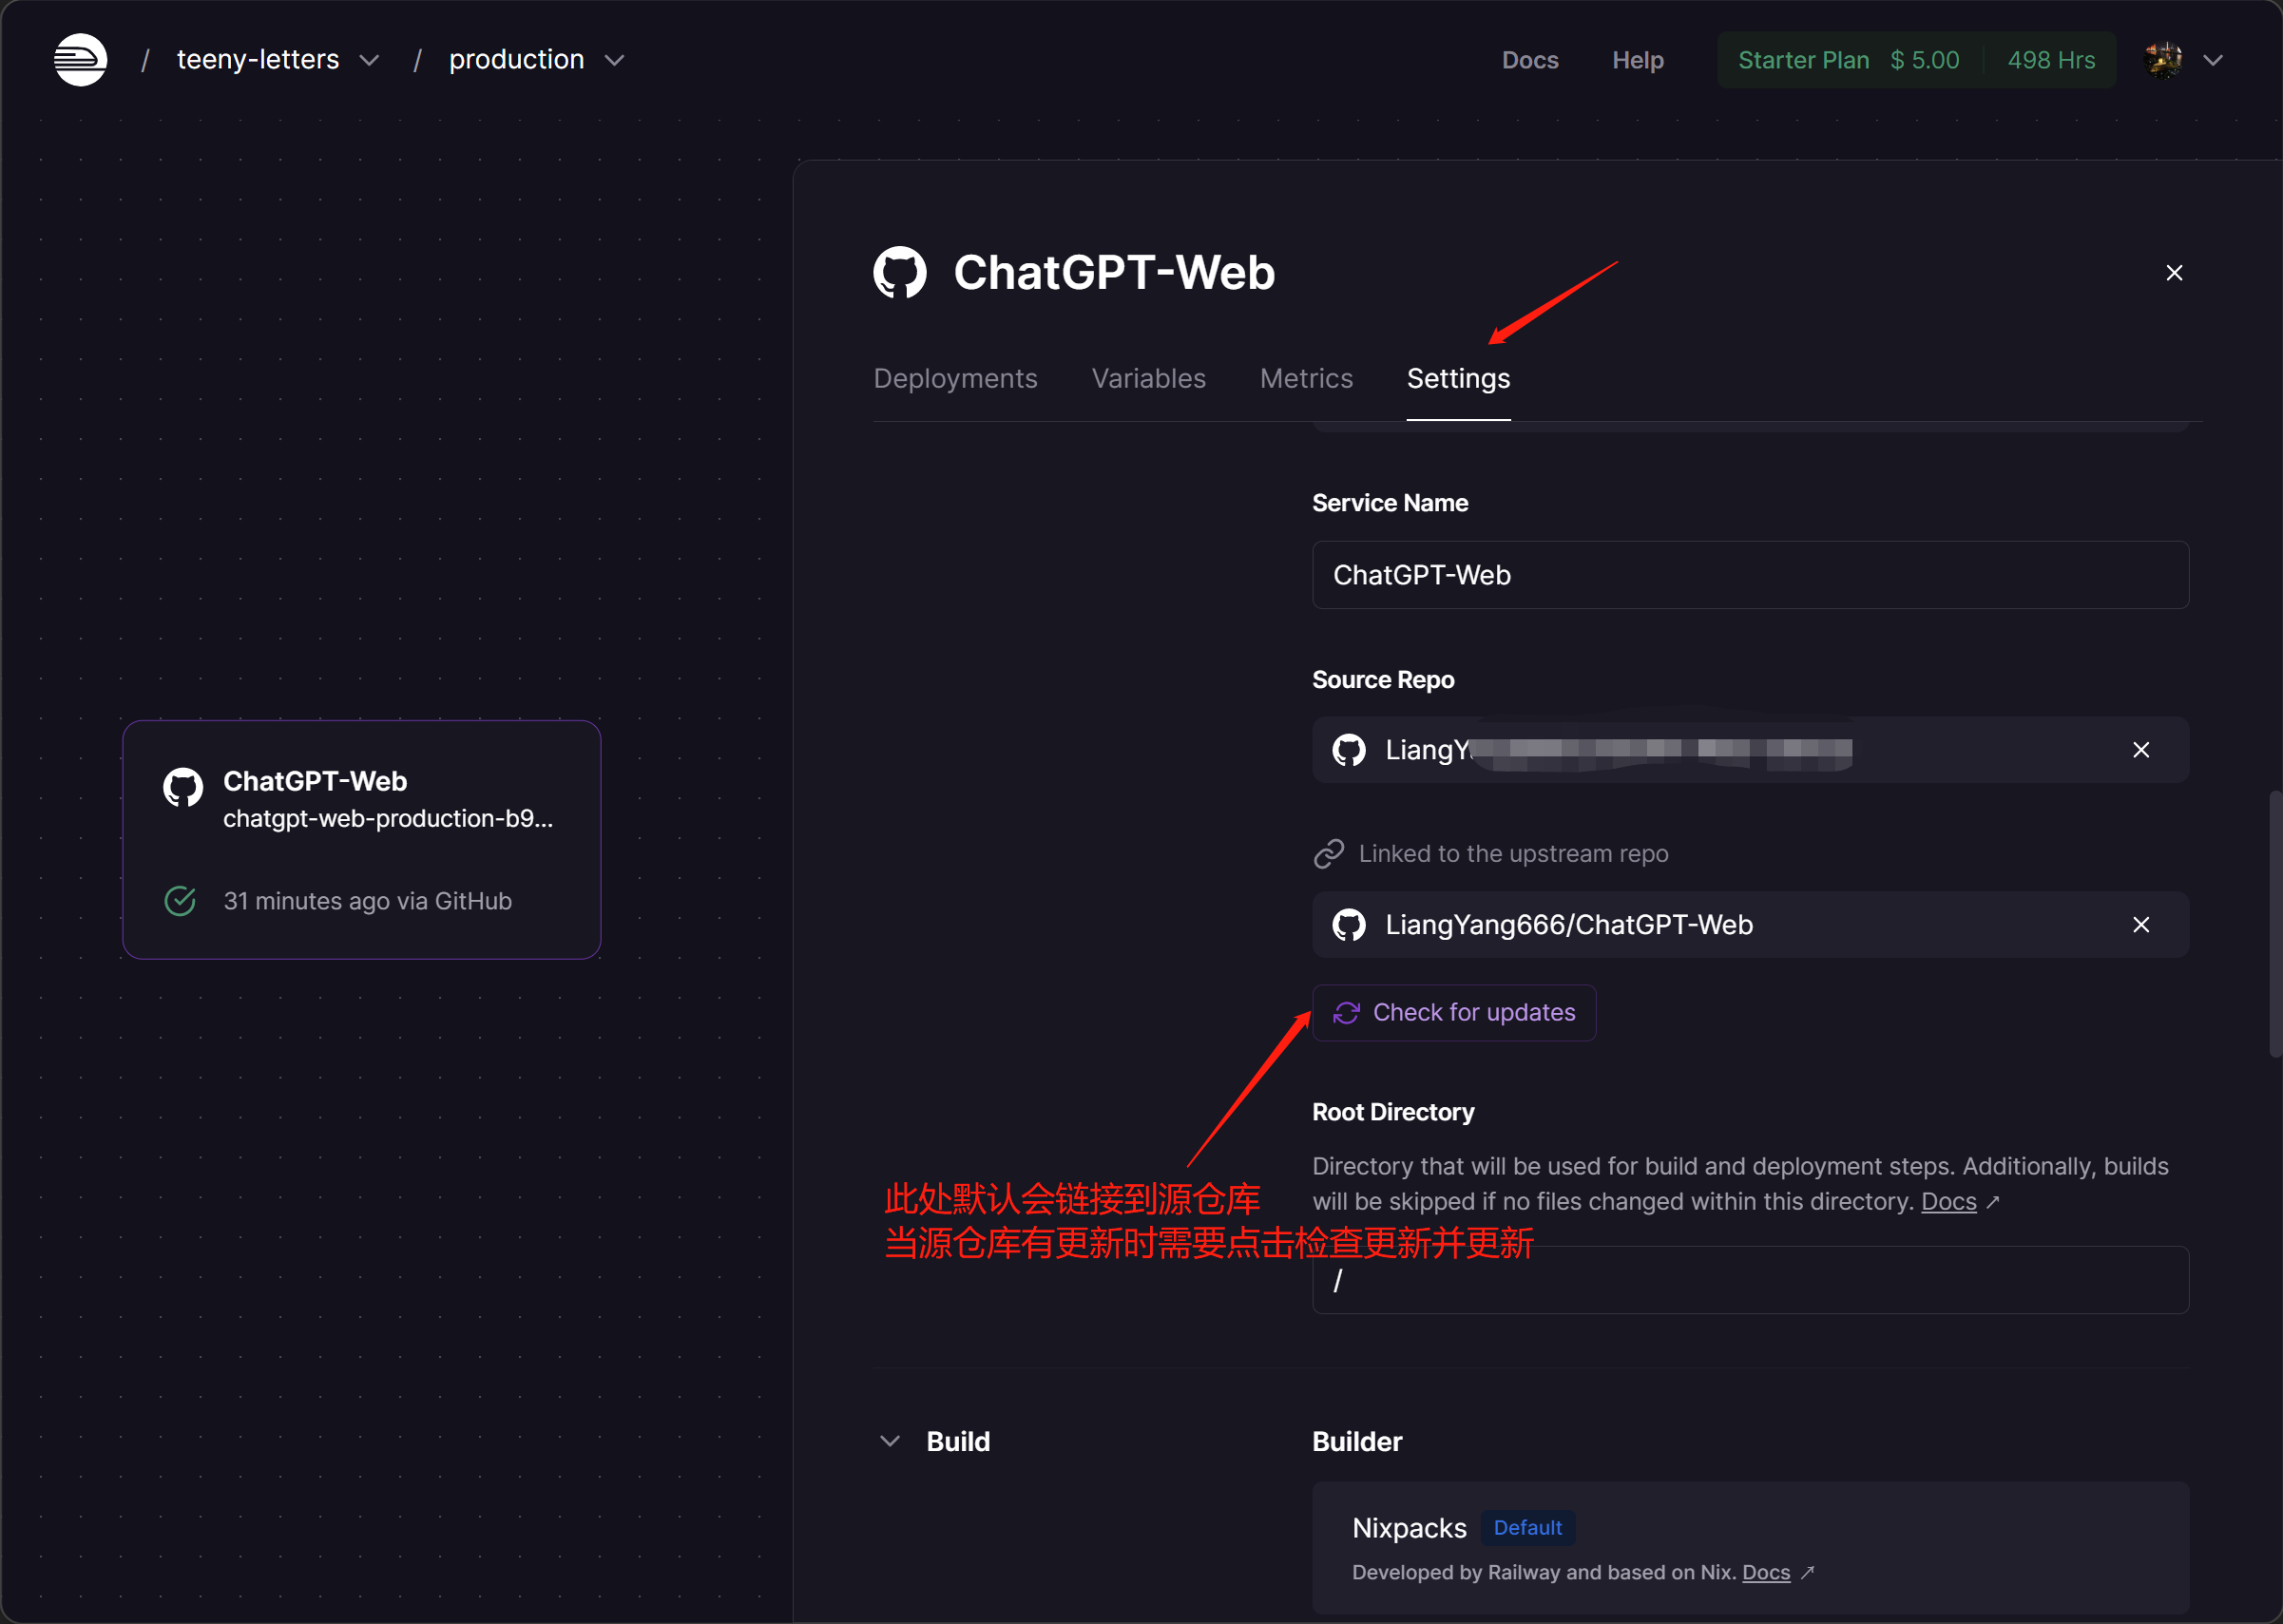Click the Railway logo icon
Screen dimensions: 2283x1624
80,60
